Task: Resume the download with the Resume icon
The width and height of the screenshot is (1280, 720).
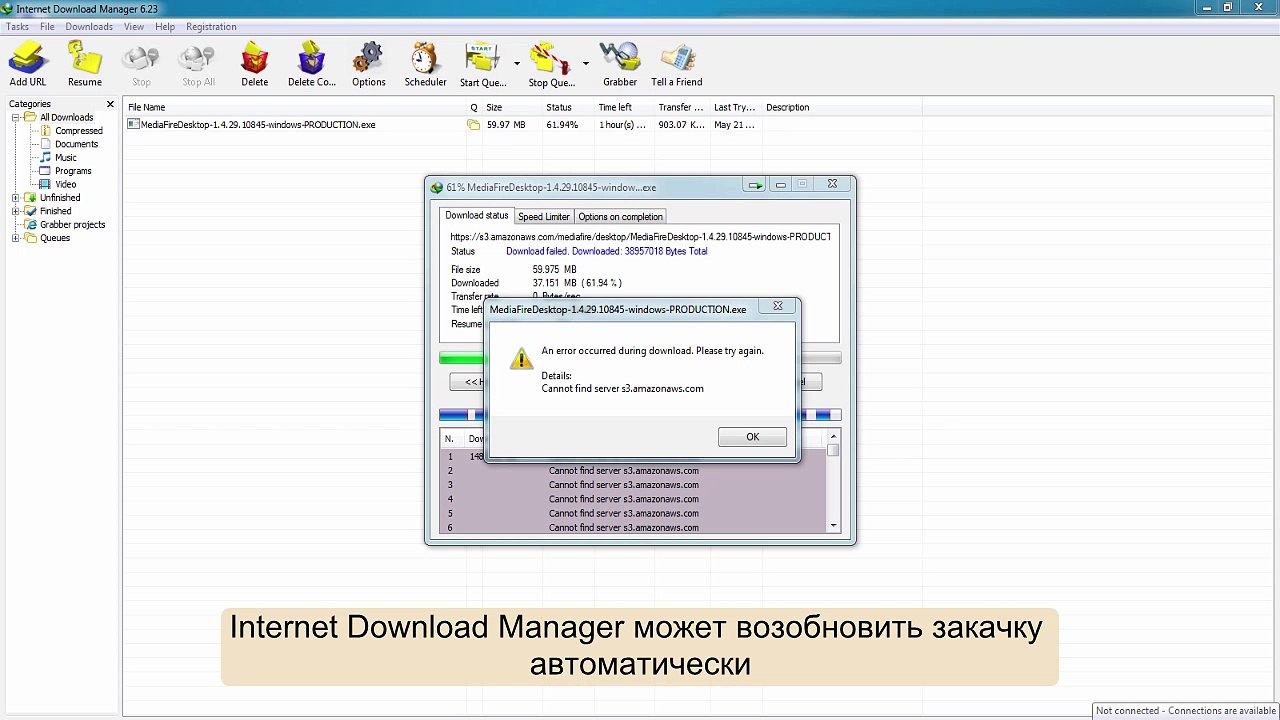Action: pyautogui.click(x=85, y=58)
